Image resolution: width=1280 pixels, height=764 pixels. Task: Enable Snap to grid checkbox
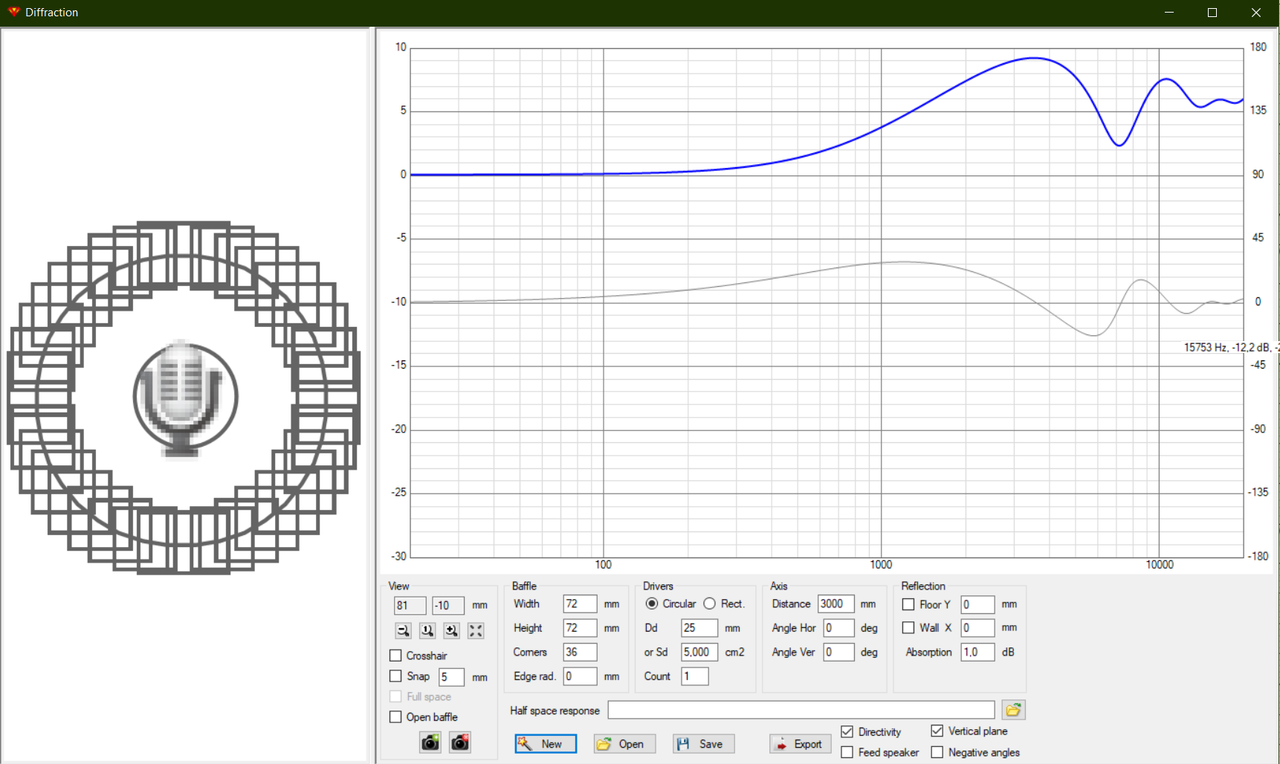tap(396, 677)
